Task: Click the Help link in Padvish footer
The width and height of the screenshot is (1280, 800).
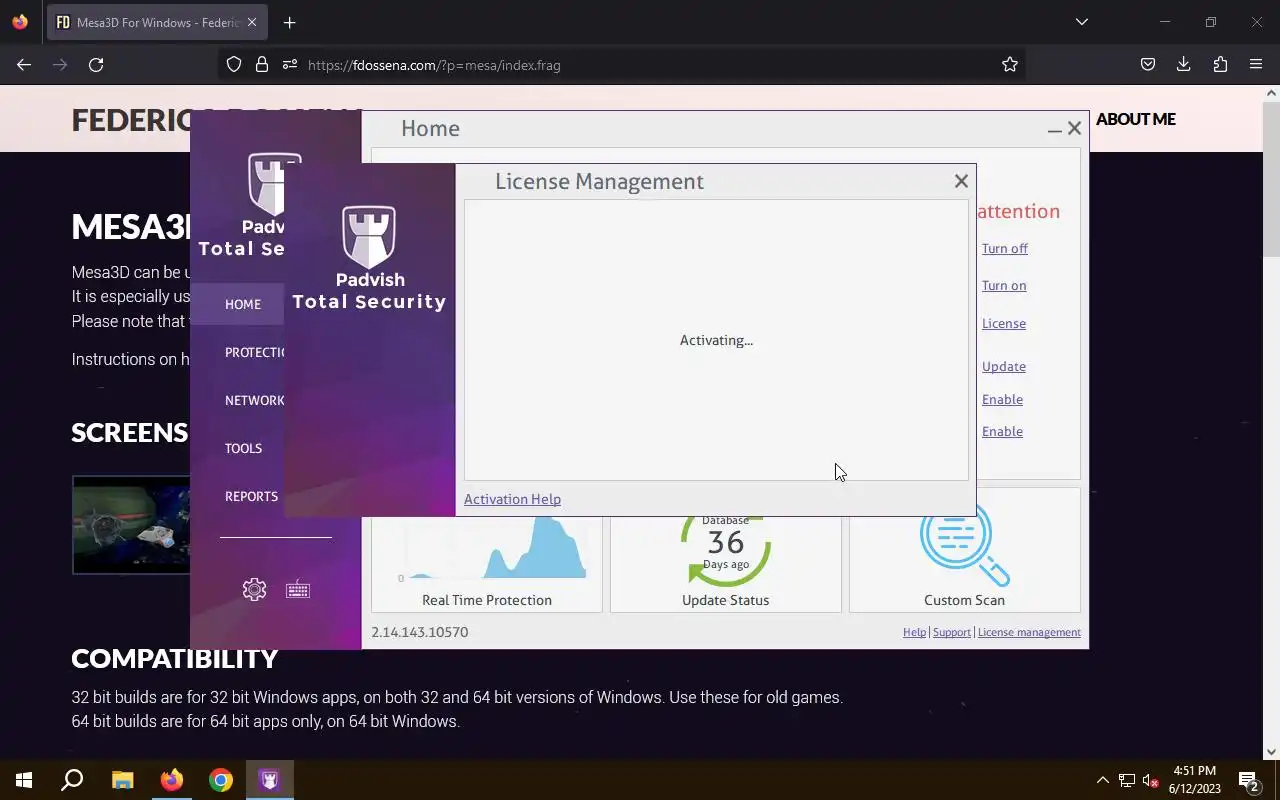Action: (914, 632)
